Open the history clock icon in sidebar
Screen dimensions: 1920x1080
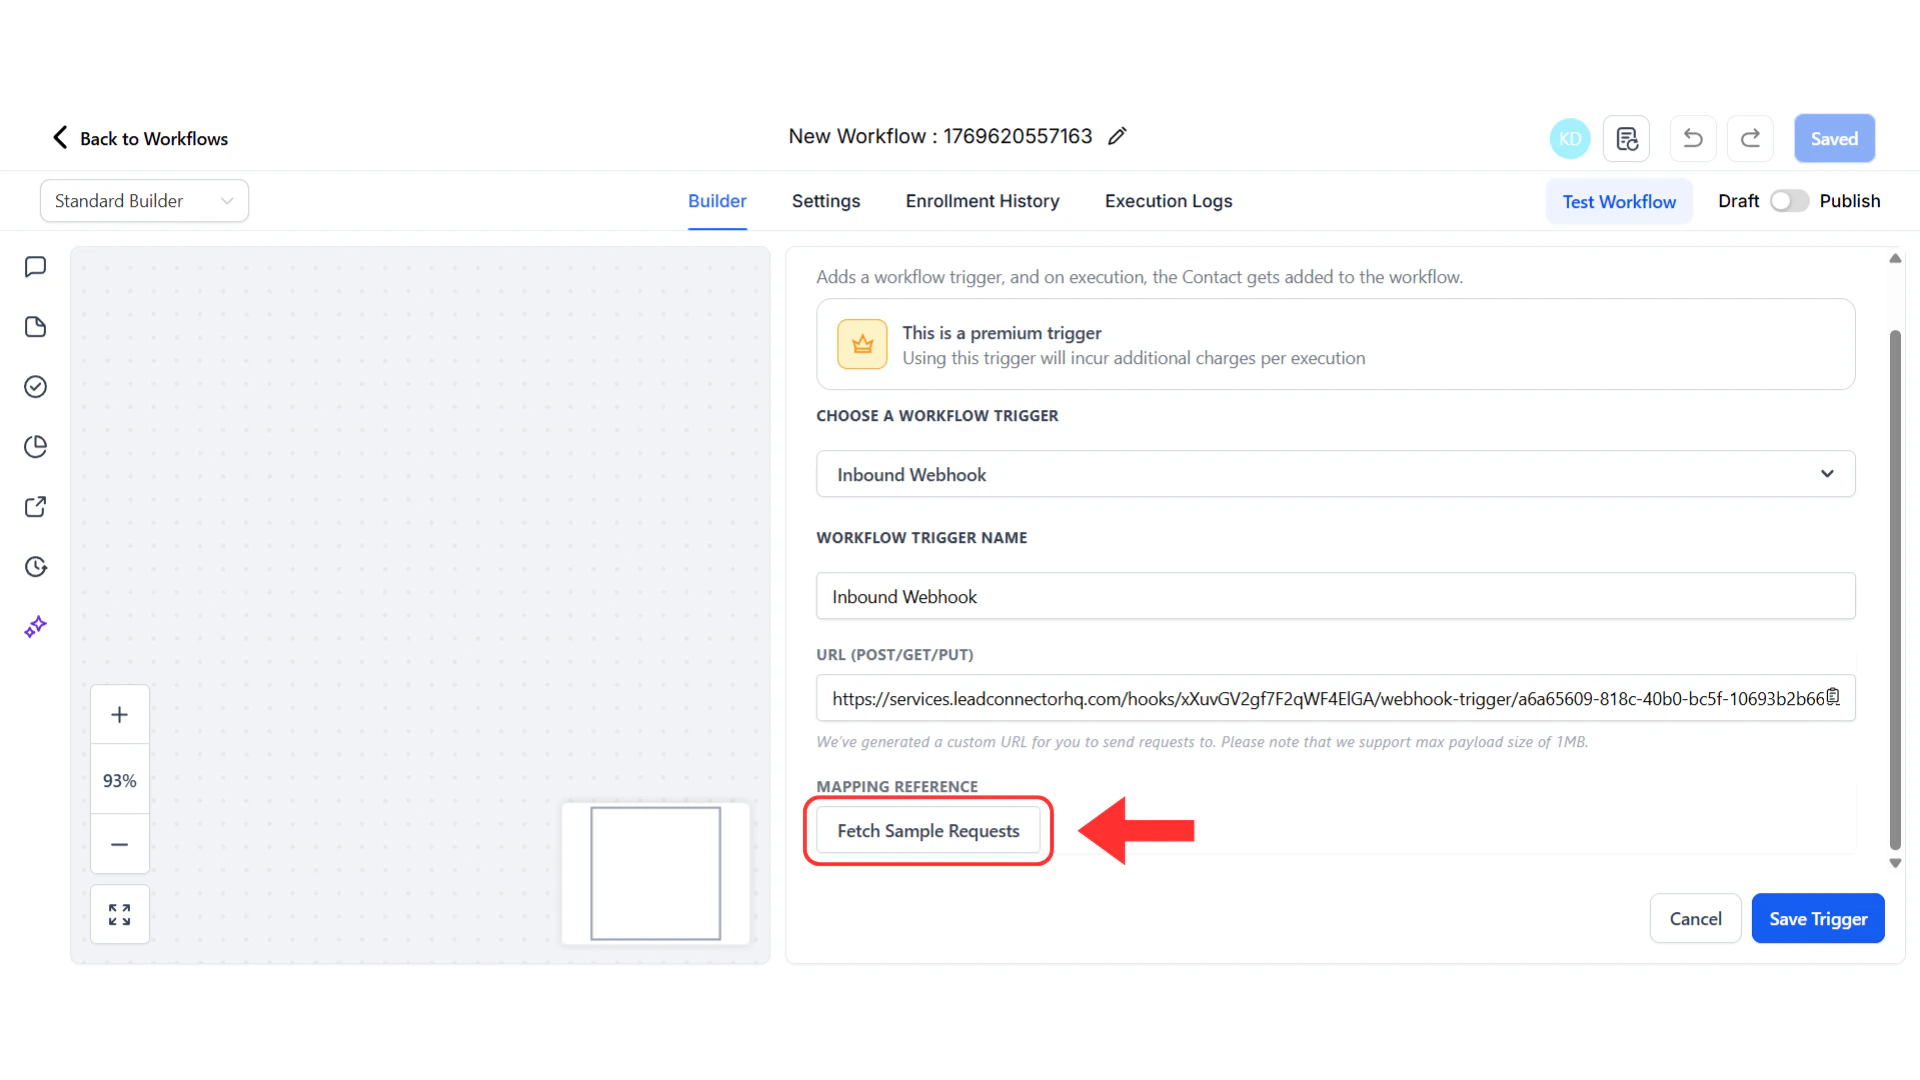coord(36,566)
